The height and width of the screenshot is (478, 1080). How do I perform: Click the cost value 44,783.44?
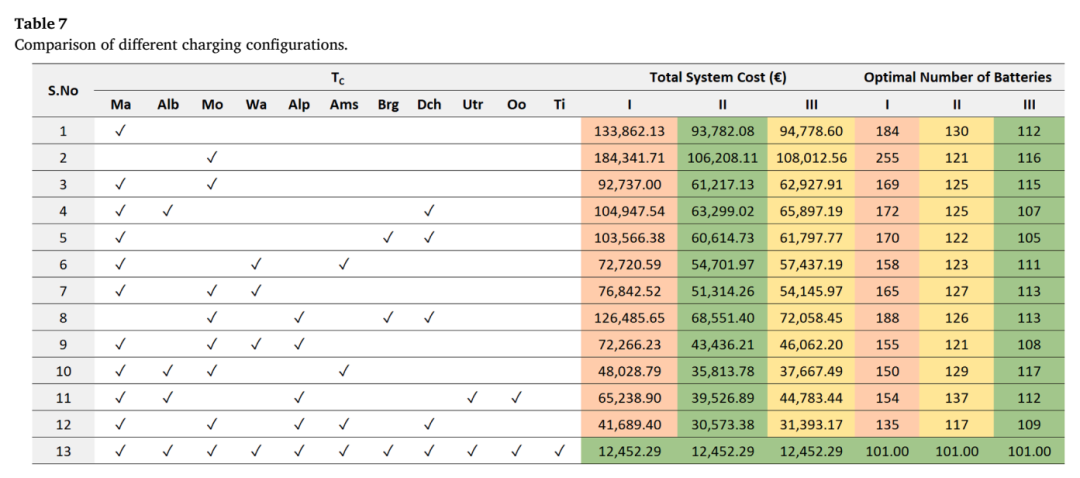coord(811,398)
